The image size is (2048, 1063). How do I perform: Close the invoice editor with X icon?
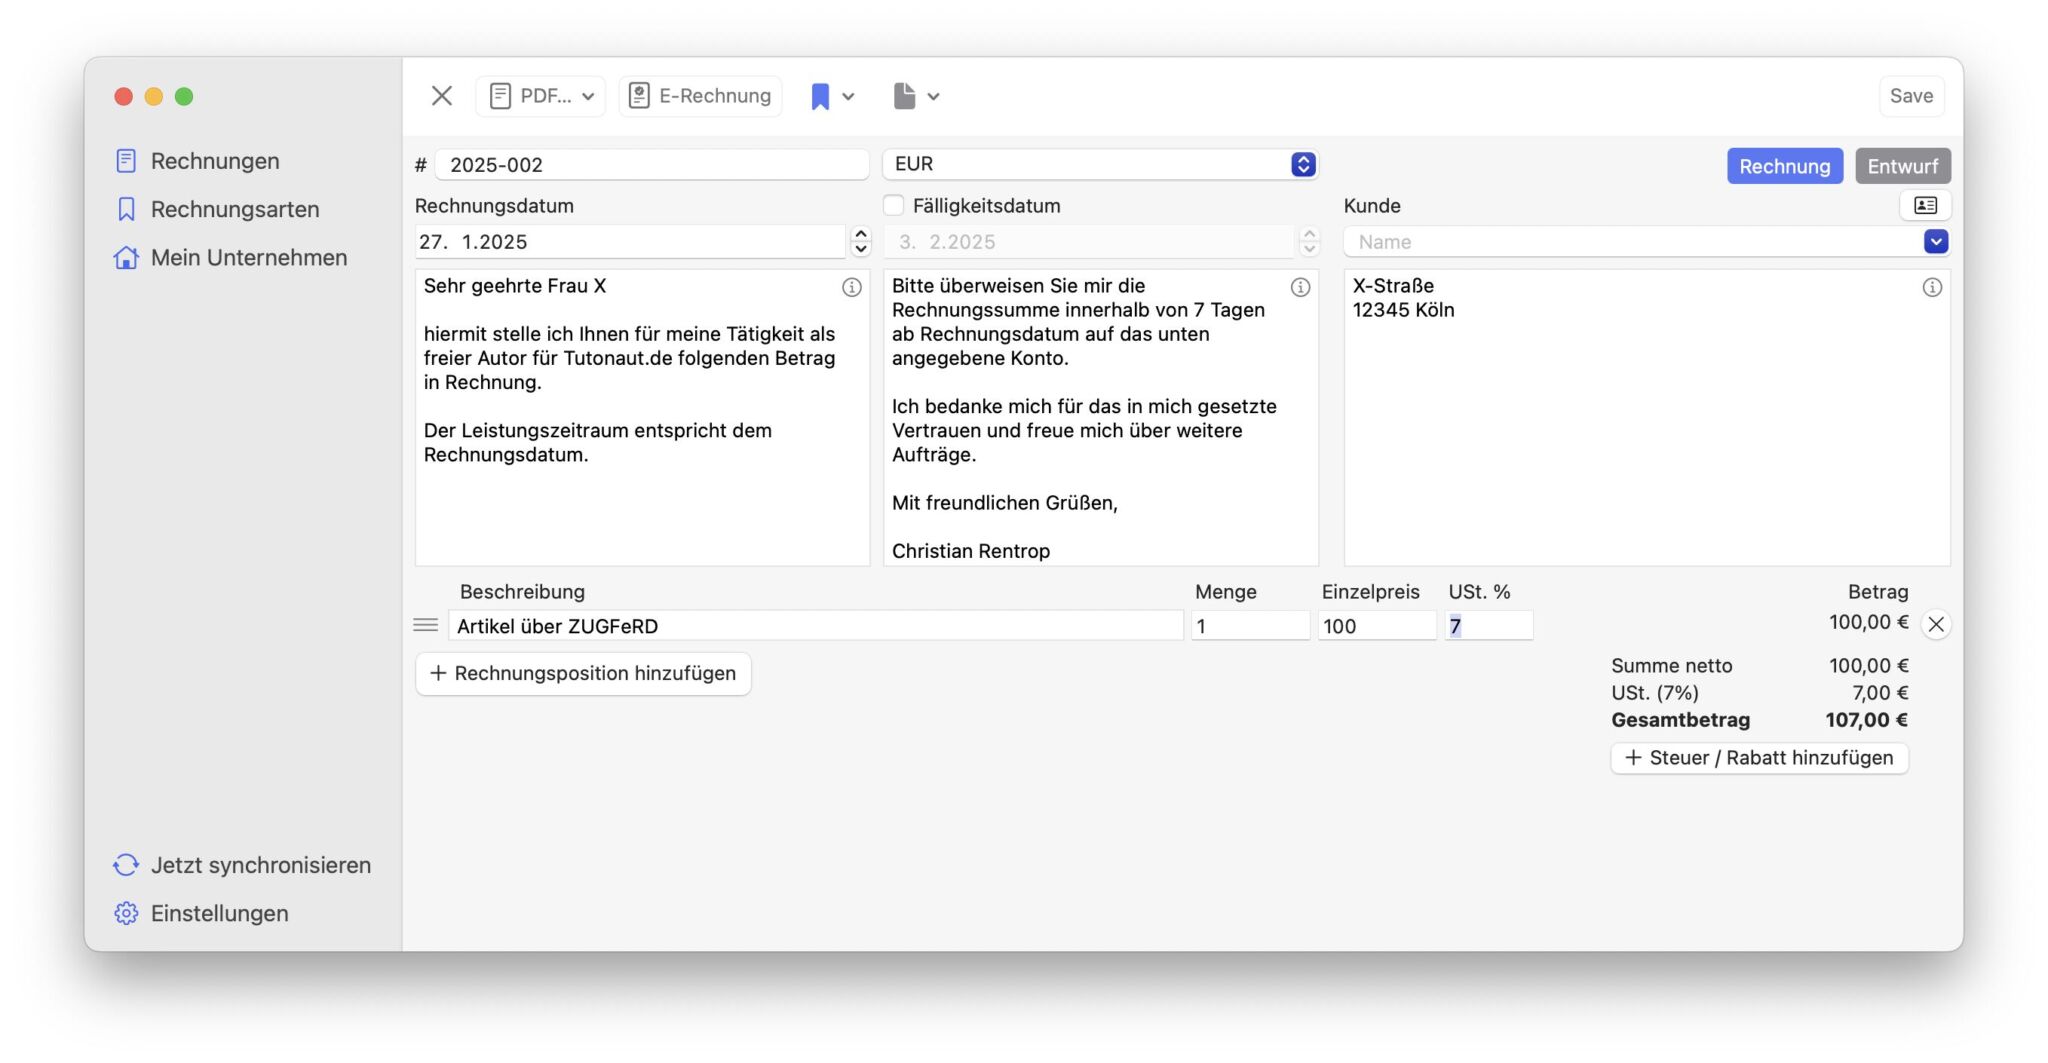pos(442,96)
